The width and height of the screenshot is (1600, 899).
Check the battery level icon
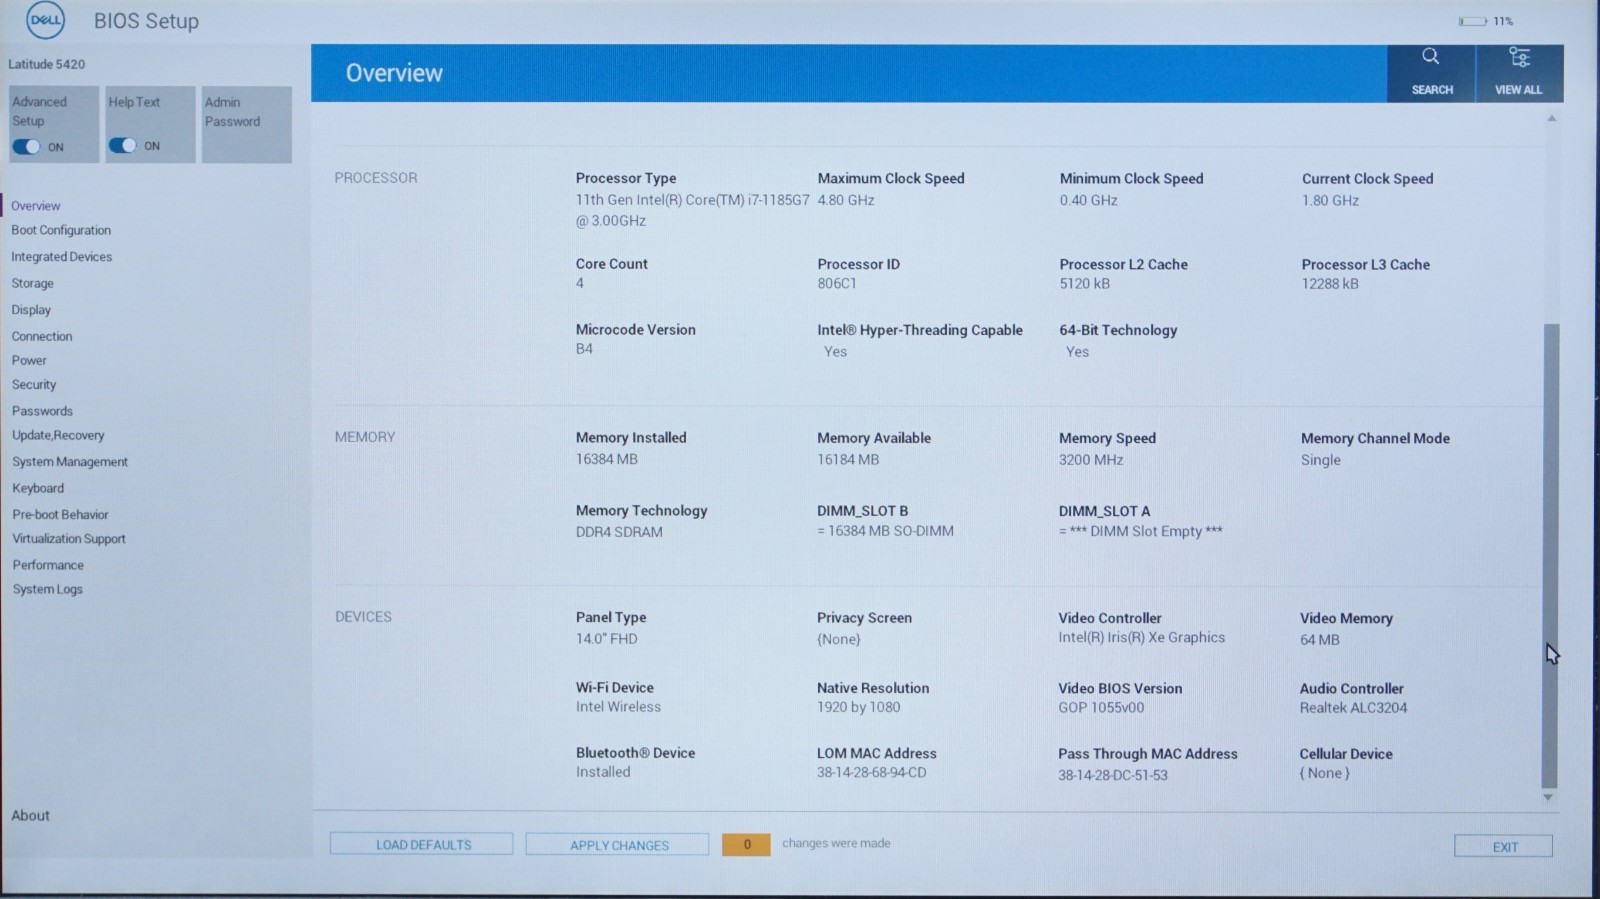coord(1472,21)
